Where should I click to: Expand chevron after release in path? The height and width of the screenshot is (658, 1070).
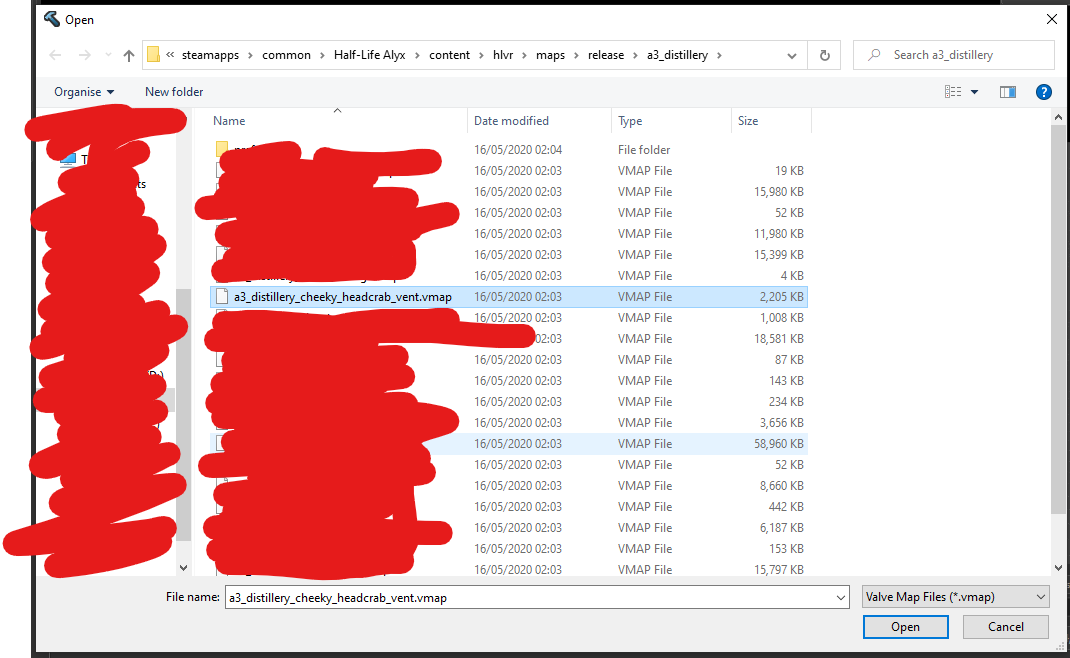635,55
